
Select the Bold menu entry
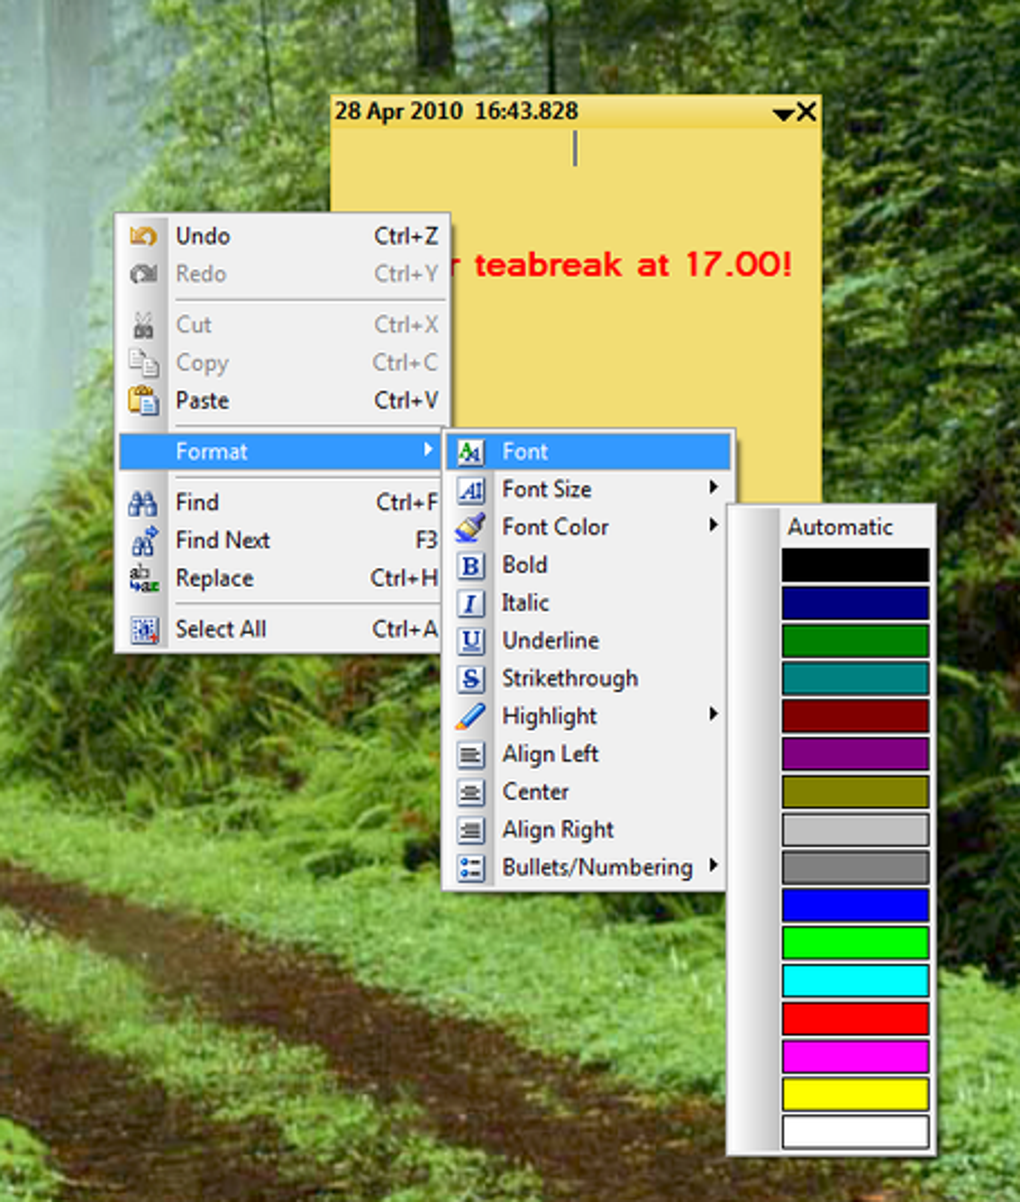click(588, 566)
